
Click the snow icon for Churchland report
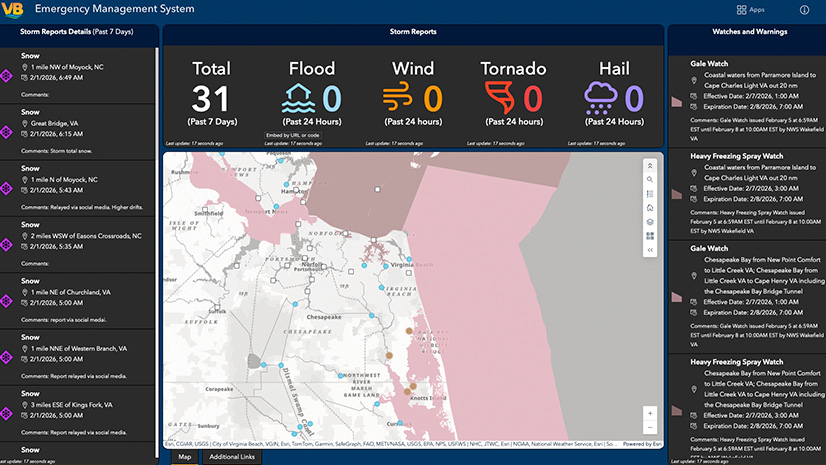(x=6, y=301)
